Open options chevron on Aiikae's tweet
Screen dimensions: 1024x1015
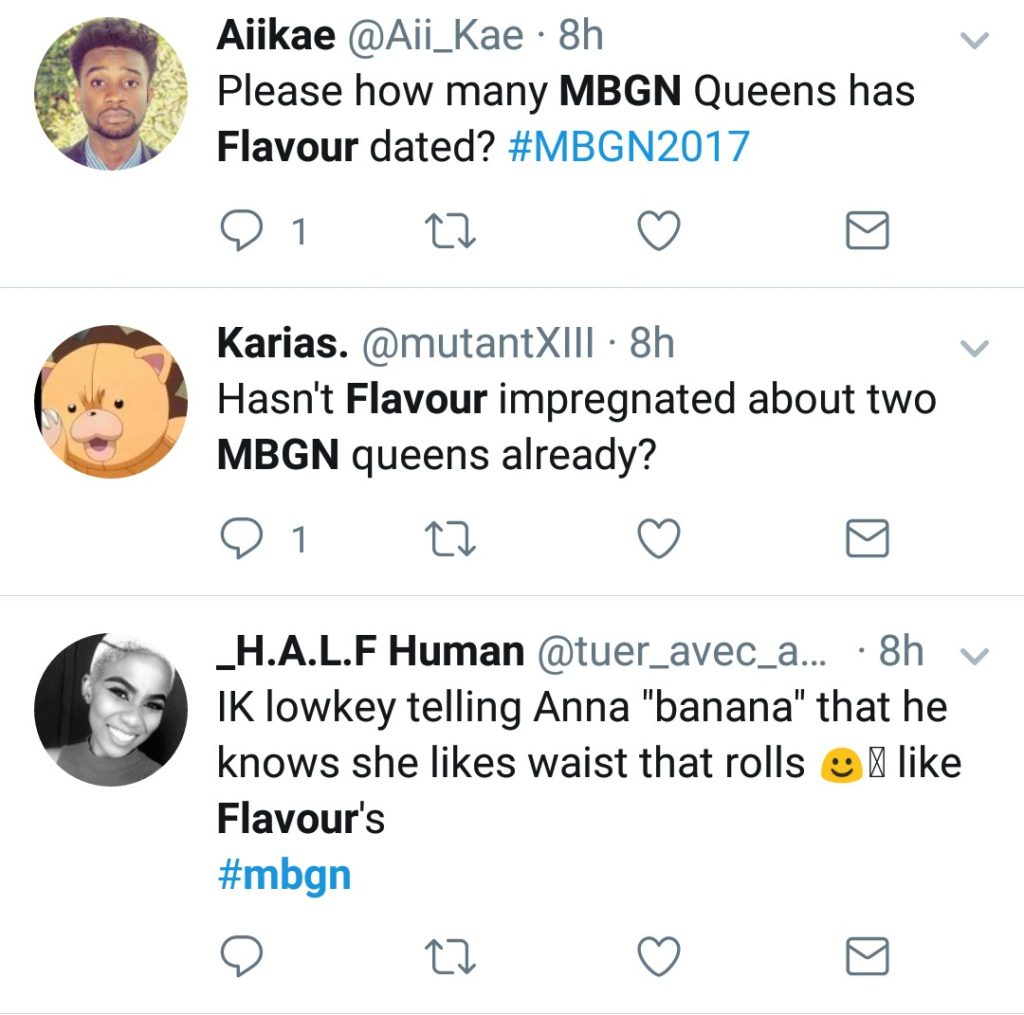click(974, 41)
